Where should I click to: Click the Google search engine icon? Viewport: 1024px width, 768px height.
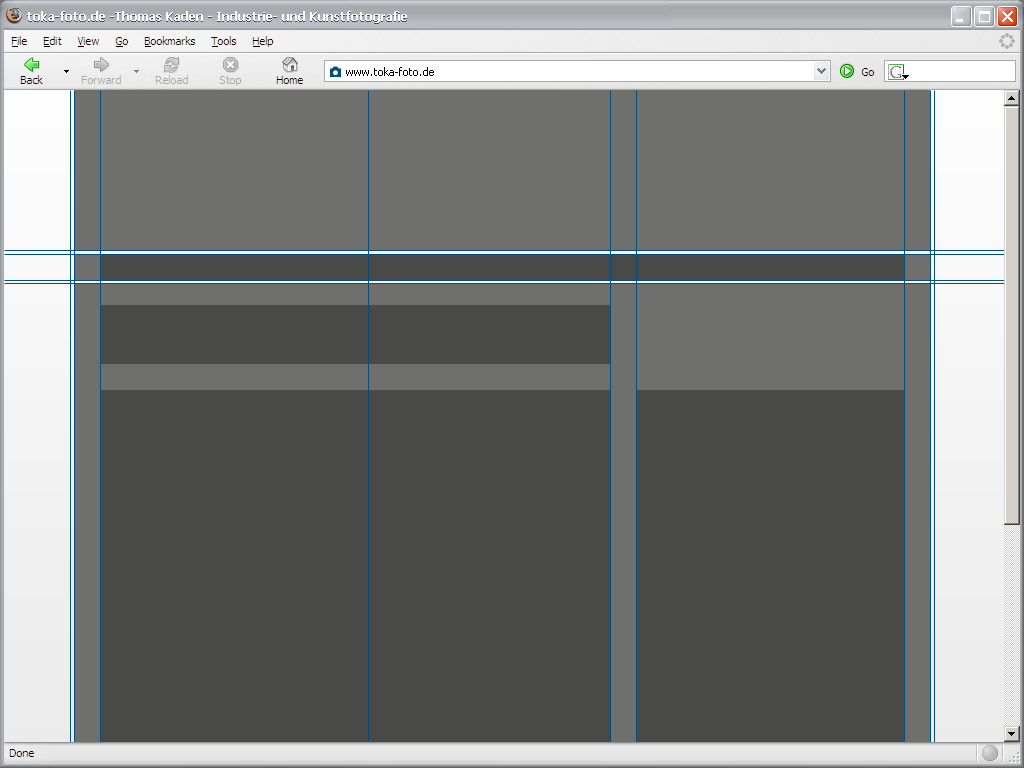[x=897, y=72]
